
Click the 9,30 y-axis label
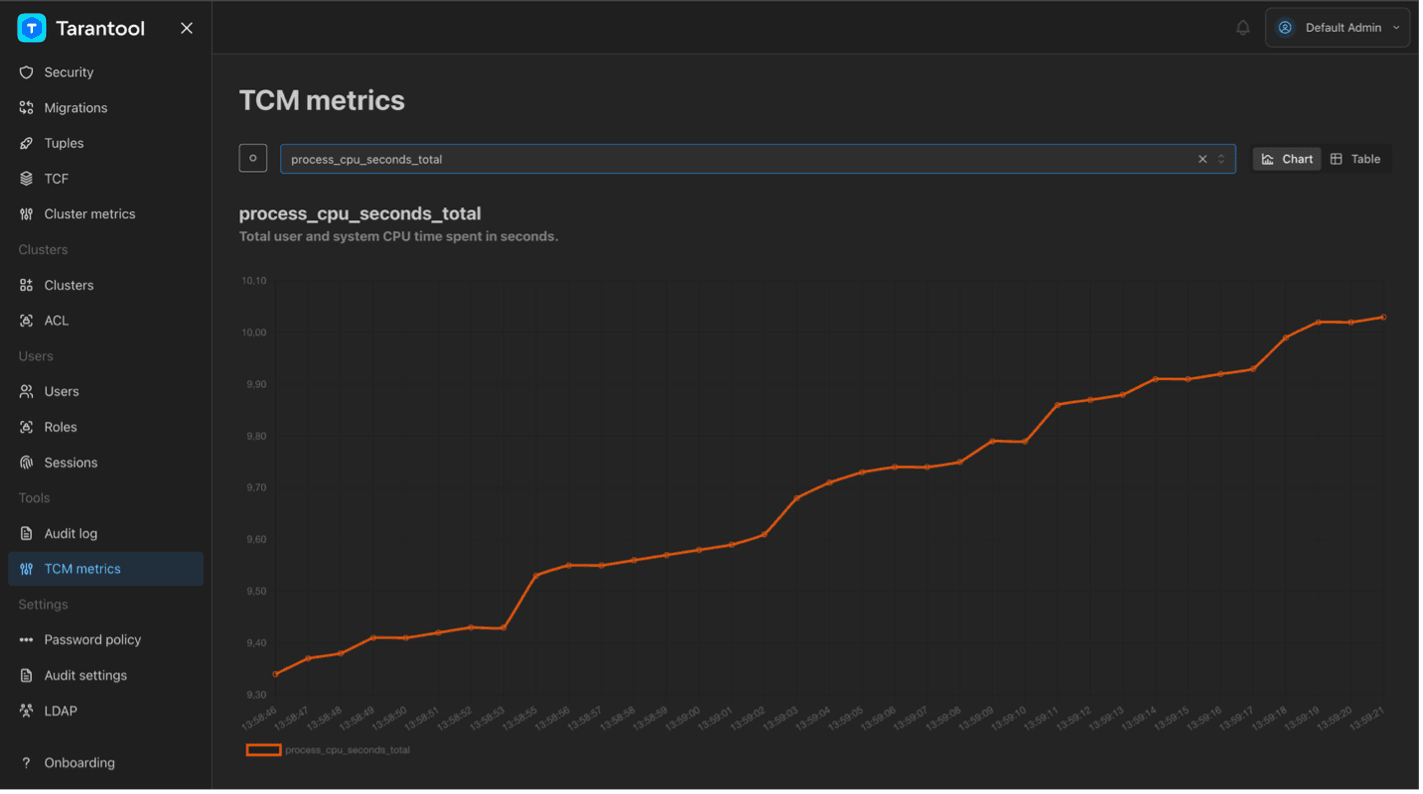click(x=257, y=696)
